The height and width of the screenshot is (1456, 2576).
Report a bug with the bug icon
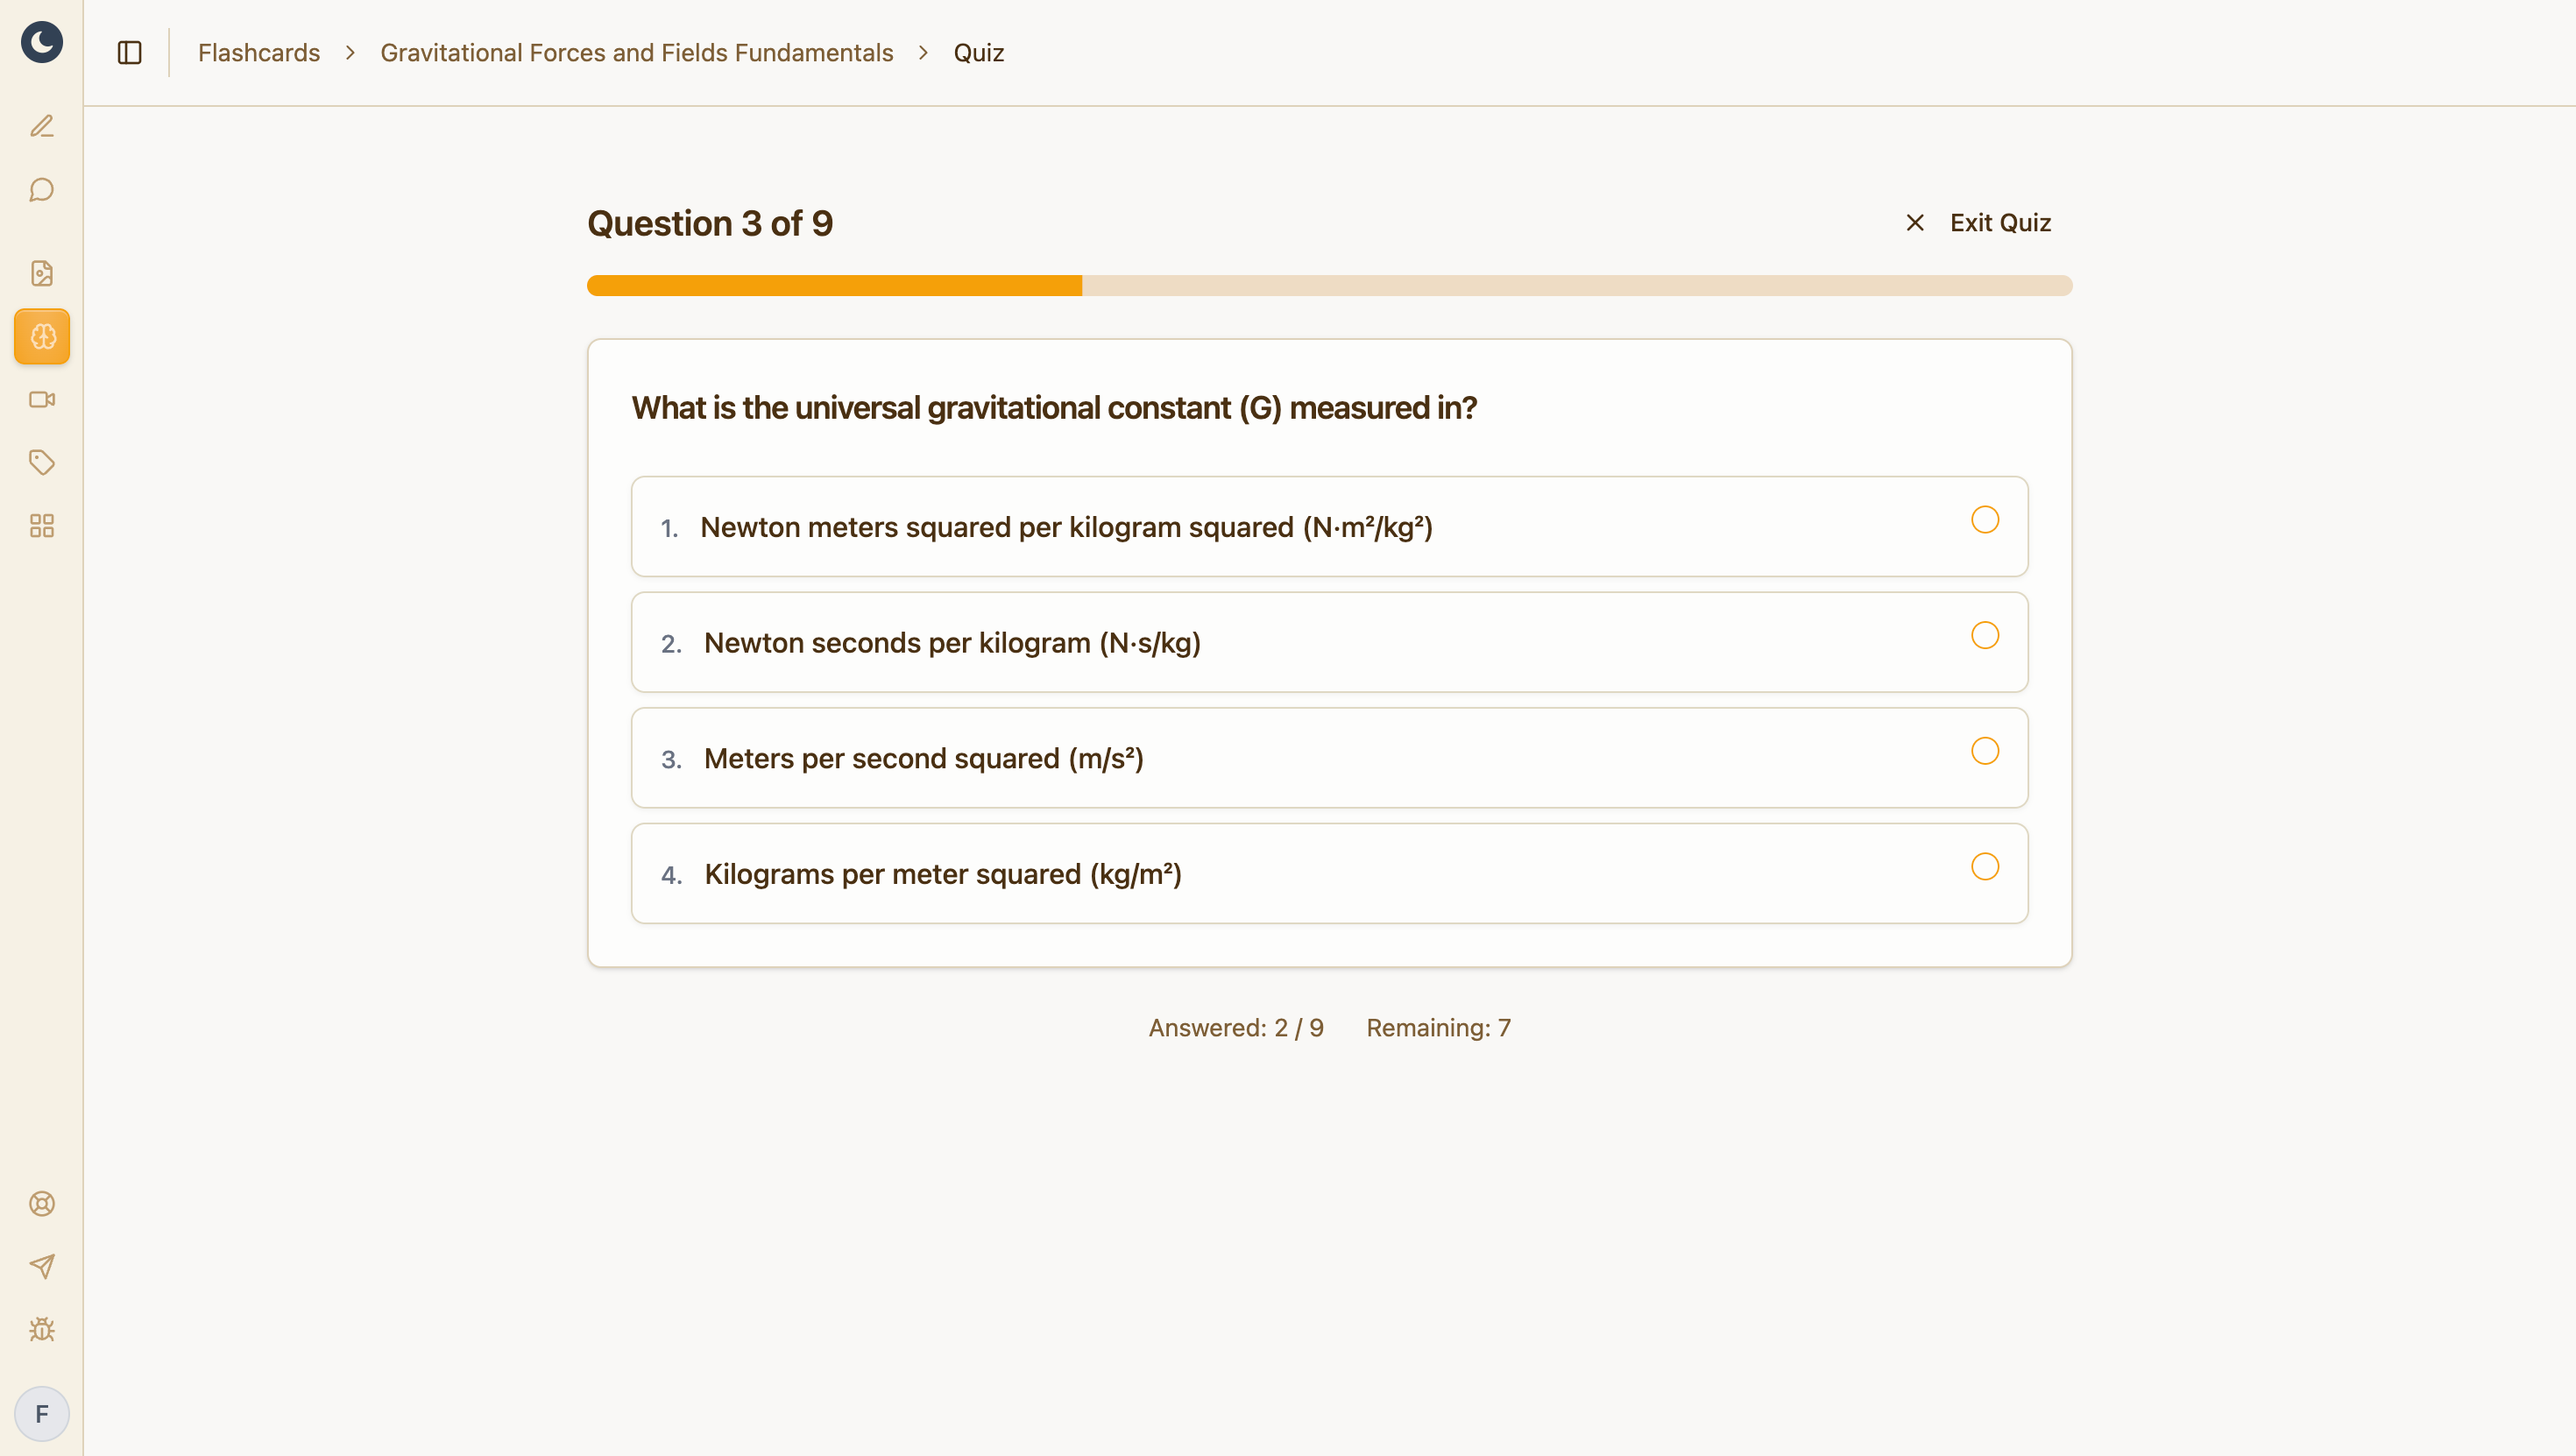(x=41, y=1330)
